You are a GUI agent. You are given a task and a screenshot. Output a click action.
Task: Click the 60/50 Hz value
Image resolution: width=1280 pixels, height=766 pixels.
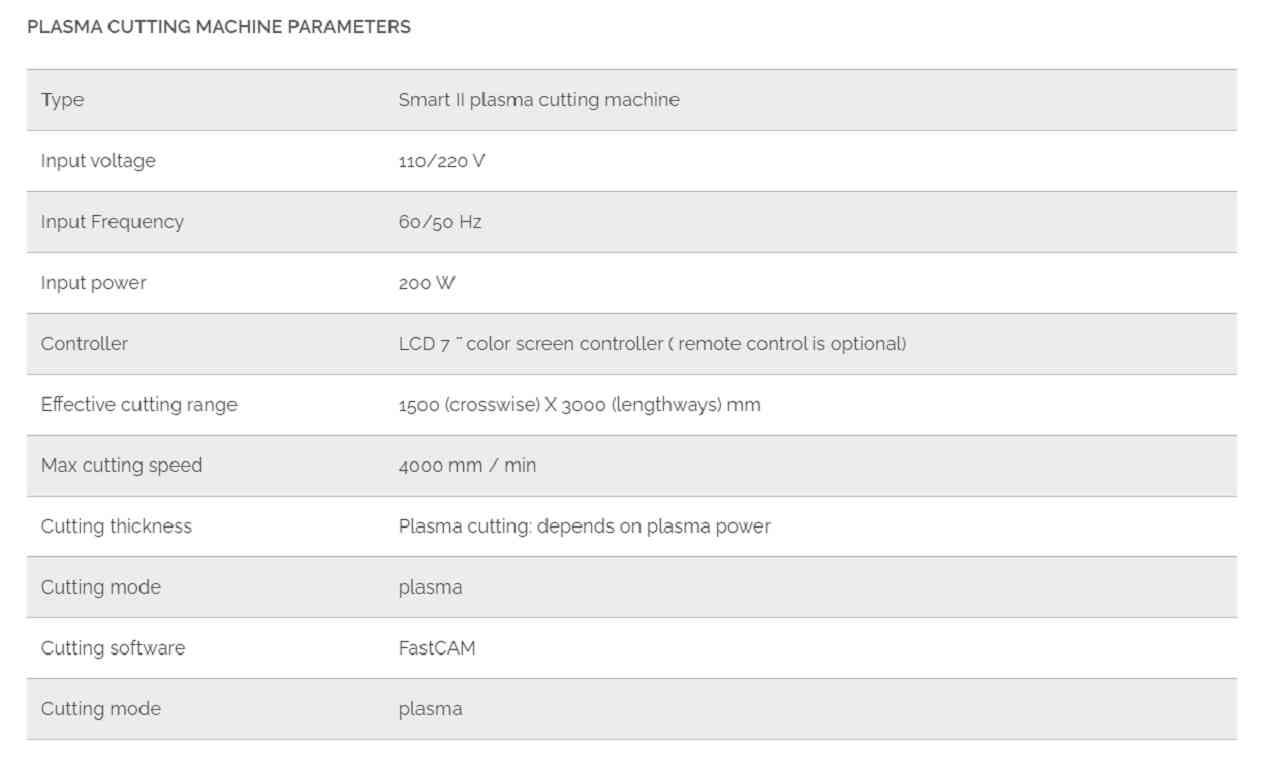coord(440,222)
